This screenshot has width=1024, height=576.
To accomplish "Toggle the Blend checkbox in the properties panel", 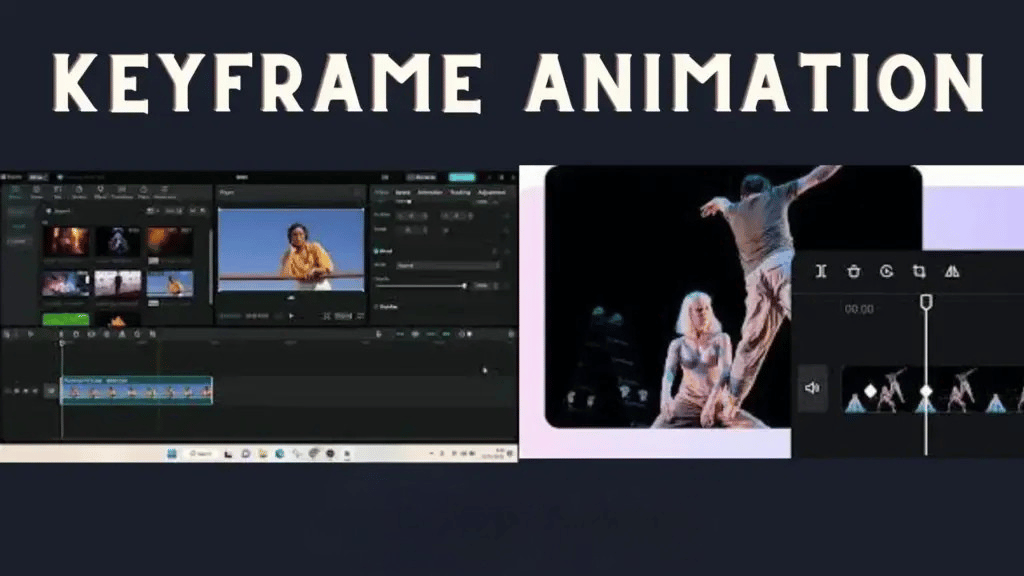I will pos(377,251).
